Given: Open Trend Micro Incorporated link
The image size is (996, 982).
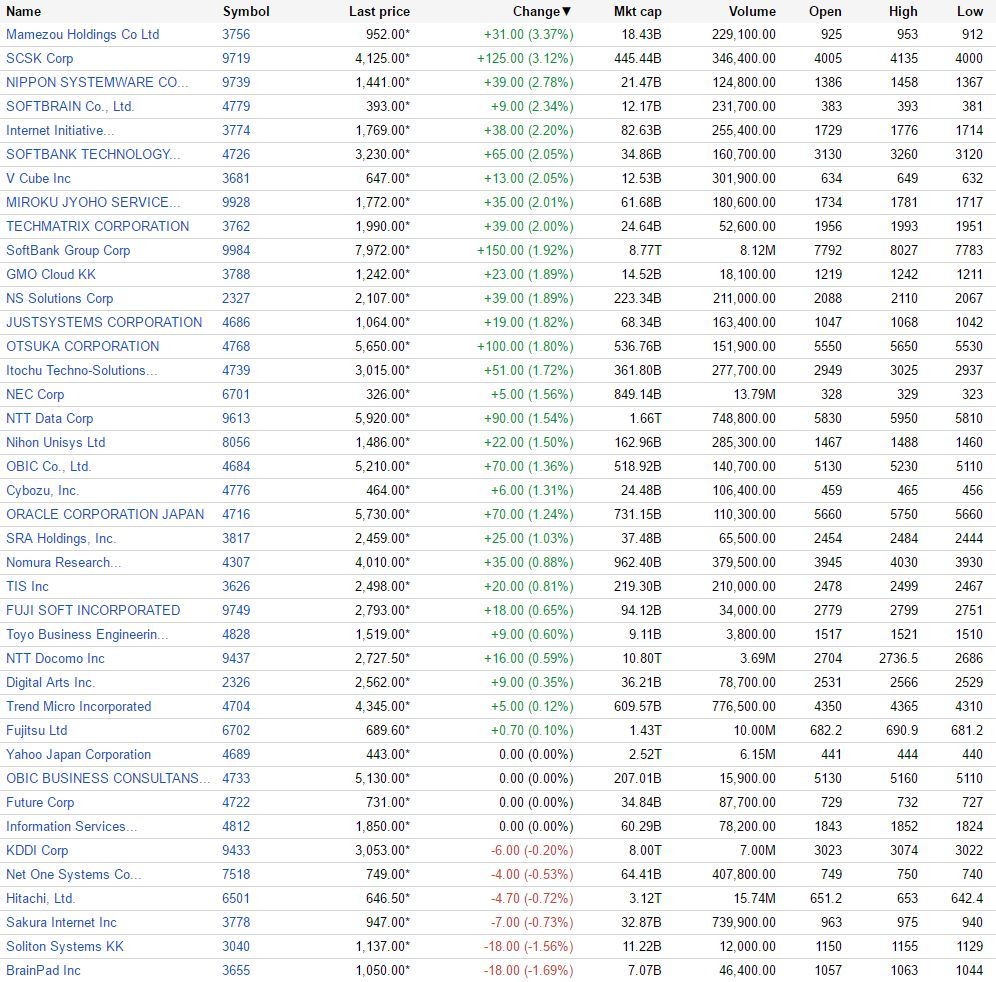Looking at the screenshot, I should click(x=79, y=706).
